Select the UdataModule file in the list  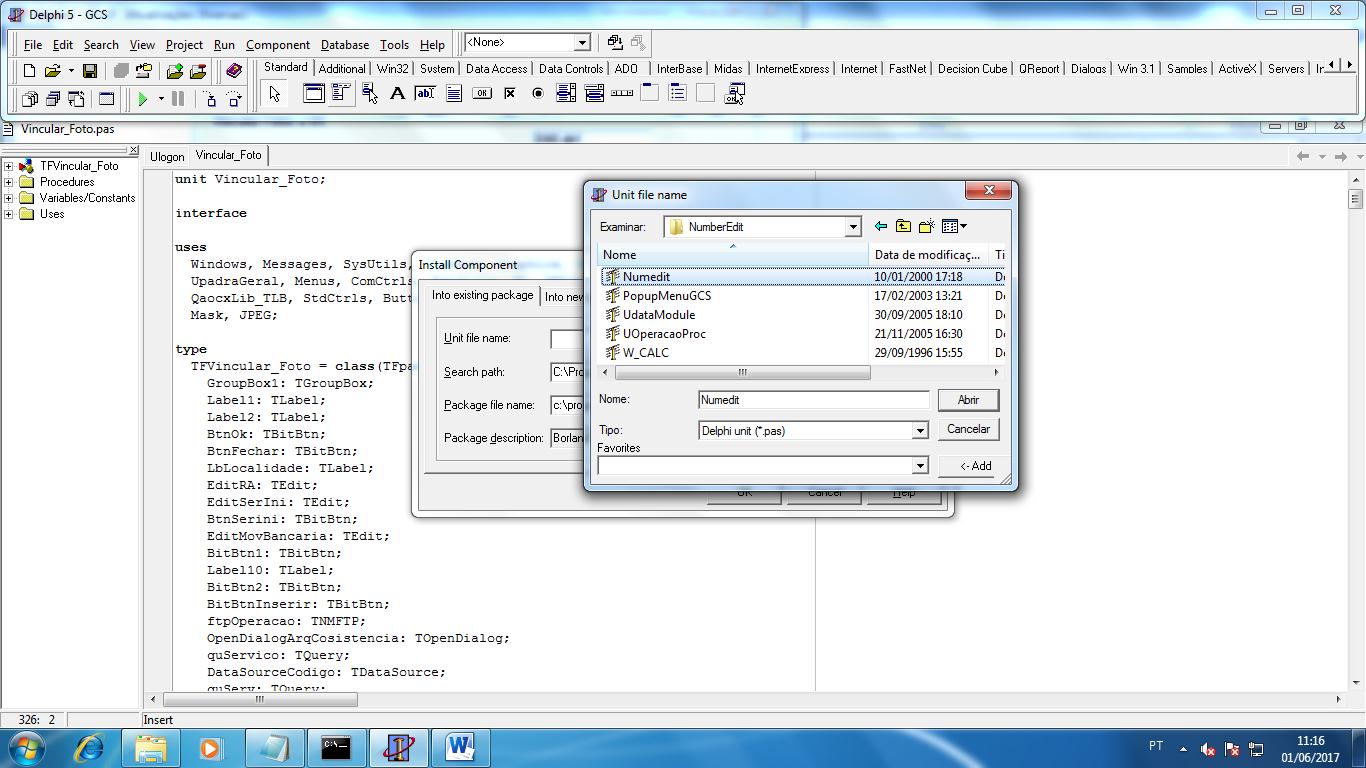tap(658, 315)
